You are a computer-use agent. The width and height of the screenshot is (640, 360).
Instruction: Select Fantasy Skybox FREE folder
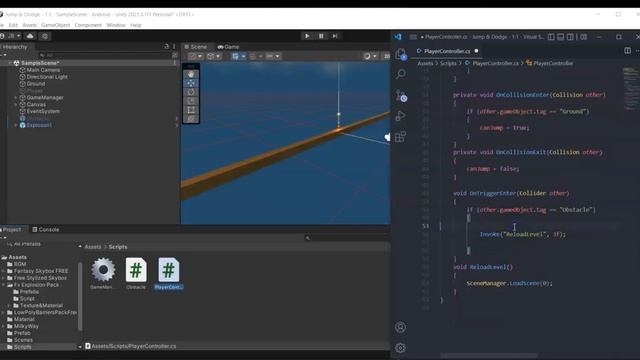coord(41,271)
